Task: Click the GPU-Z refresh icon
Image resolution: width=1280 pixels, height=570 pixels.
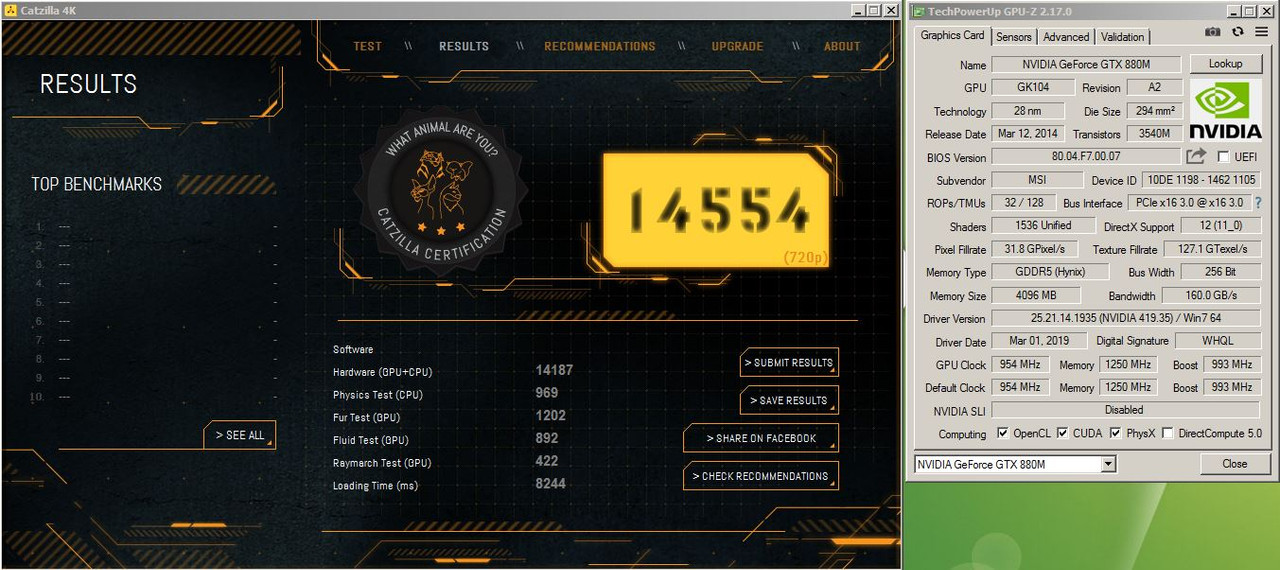Action: coord(1237,32)
